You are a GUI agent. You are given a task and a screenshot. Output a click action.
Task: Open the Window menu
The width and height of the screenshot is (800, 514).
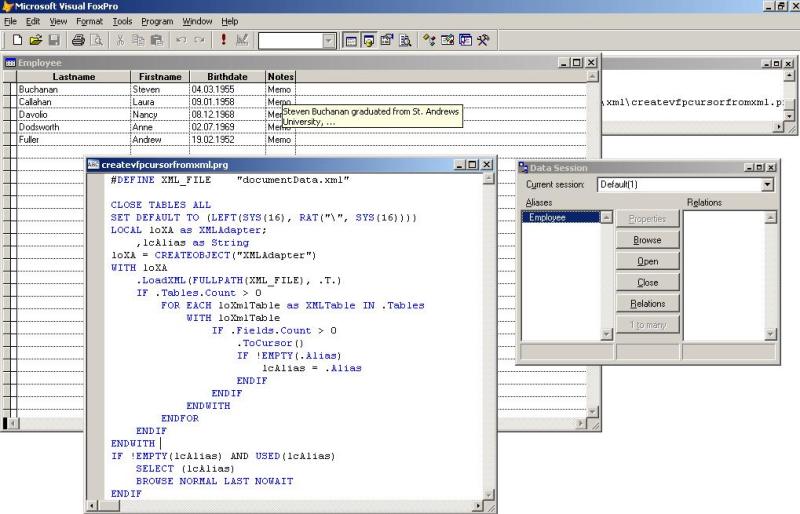coord(197,21)
